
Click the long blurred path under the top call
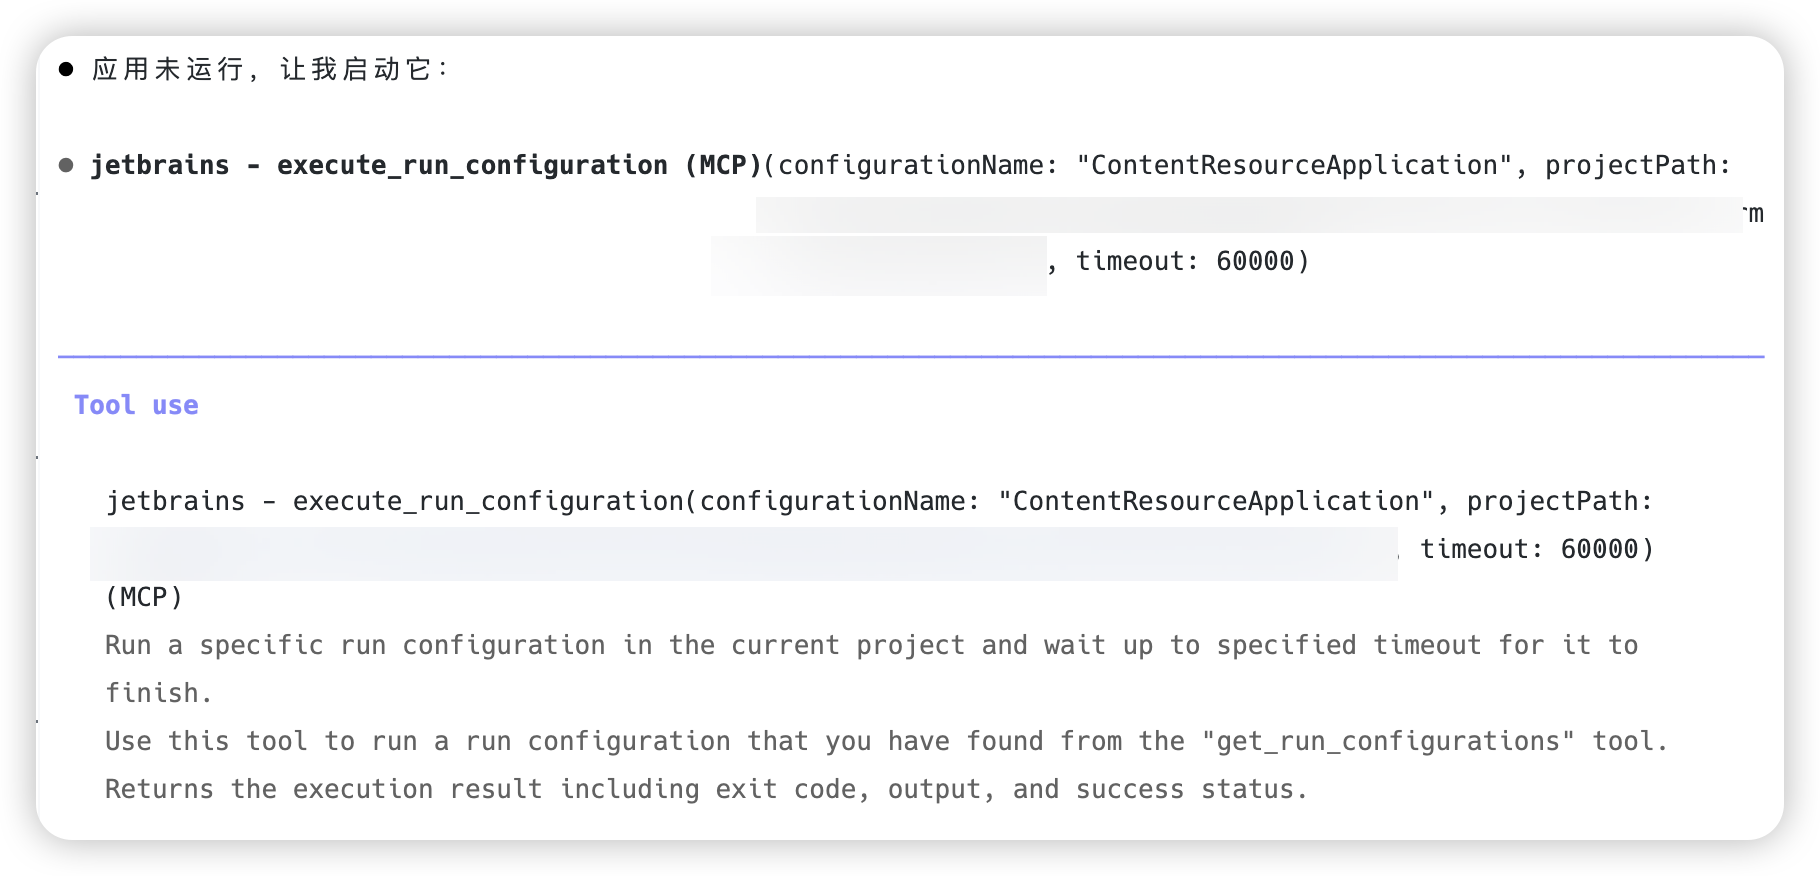point(1248,214)
